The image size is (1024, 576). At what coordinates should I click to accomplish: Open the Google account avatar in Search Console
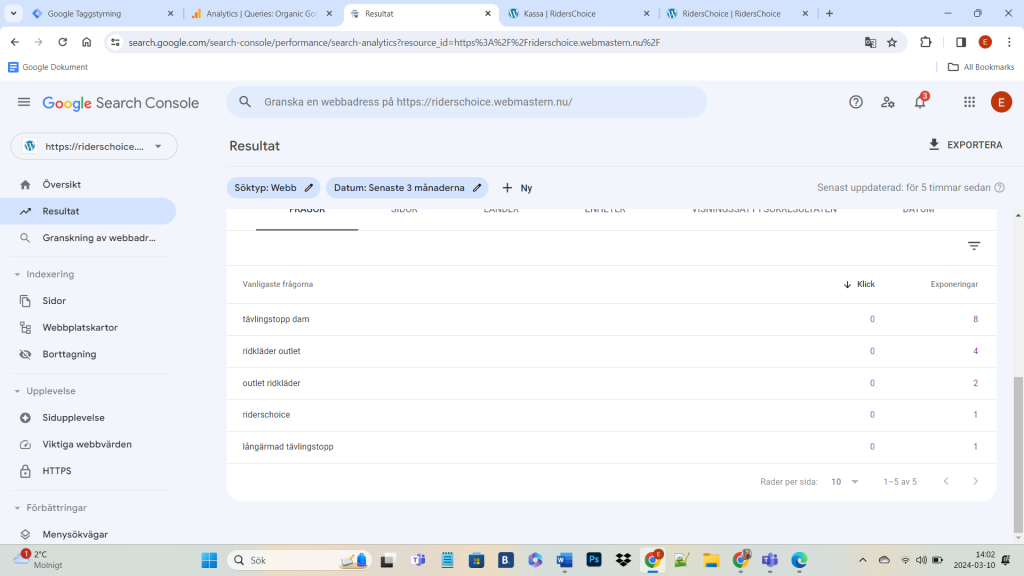pyautogui.click(x=1001, y=102)
